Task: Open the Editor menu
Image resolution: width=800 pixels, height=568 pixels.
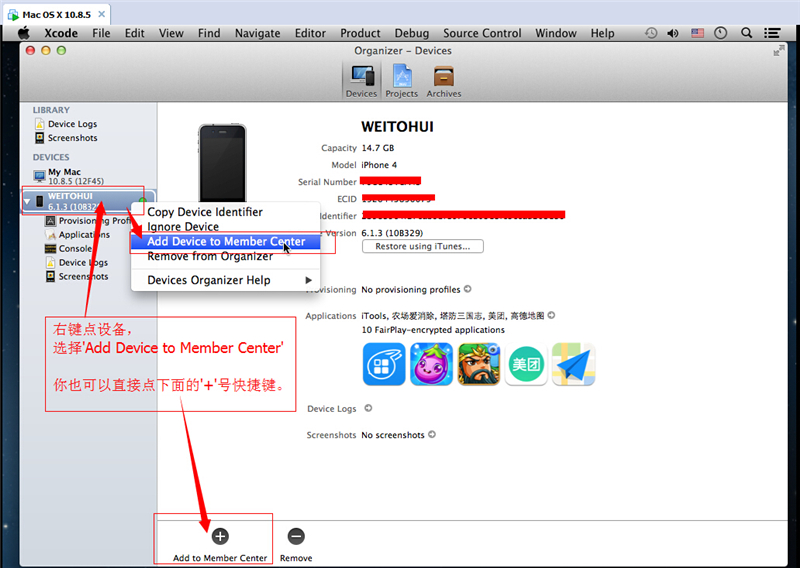Action: pos(310,33)
